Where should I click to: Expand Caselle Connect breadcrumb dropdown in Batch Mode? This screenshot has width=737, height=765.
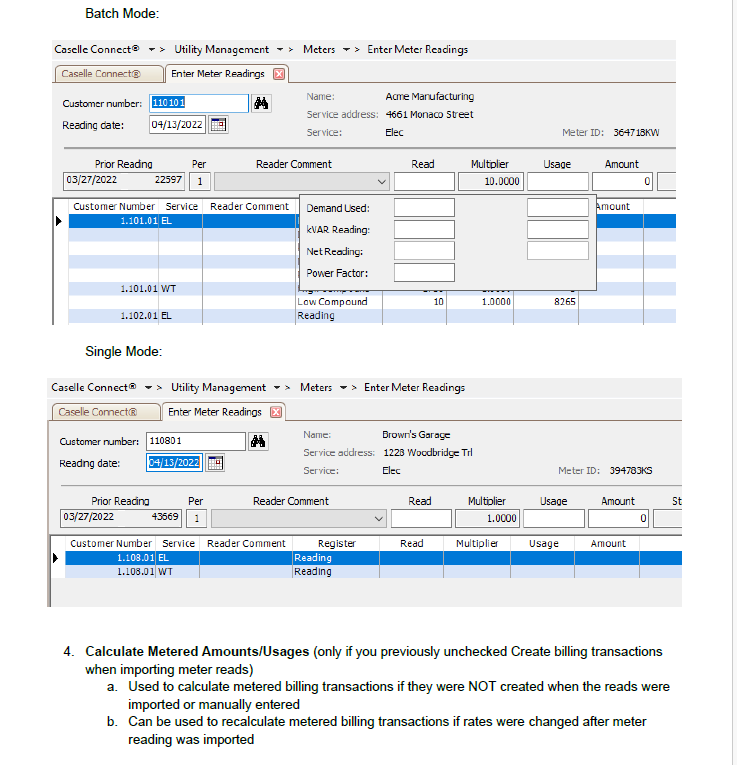click(x=152, y=50)
